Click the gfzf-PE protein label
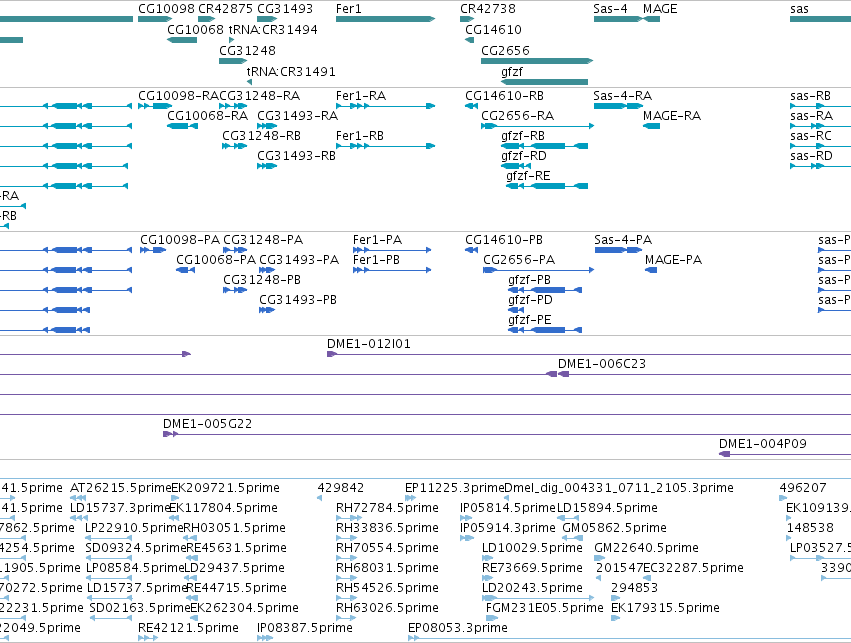Screen dimensions: 851x643 pyautogui.click(x=530, y=320)
